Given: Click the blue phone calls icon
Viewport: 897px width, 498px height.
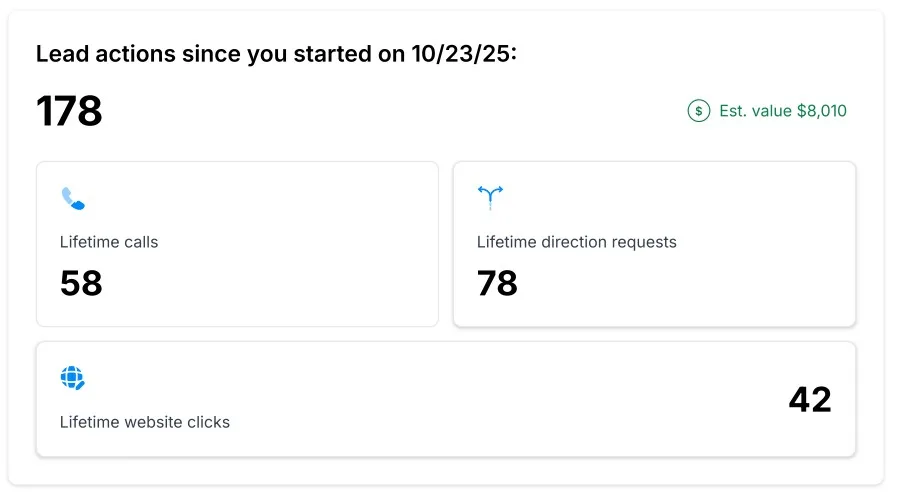Looking at the screenshot, I should point(73,198).
